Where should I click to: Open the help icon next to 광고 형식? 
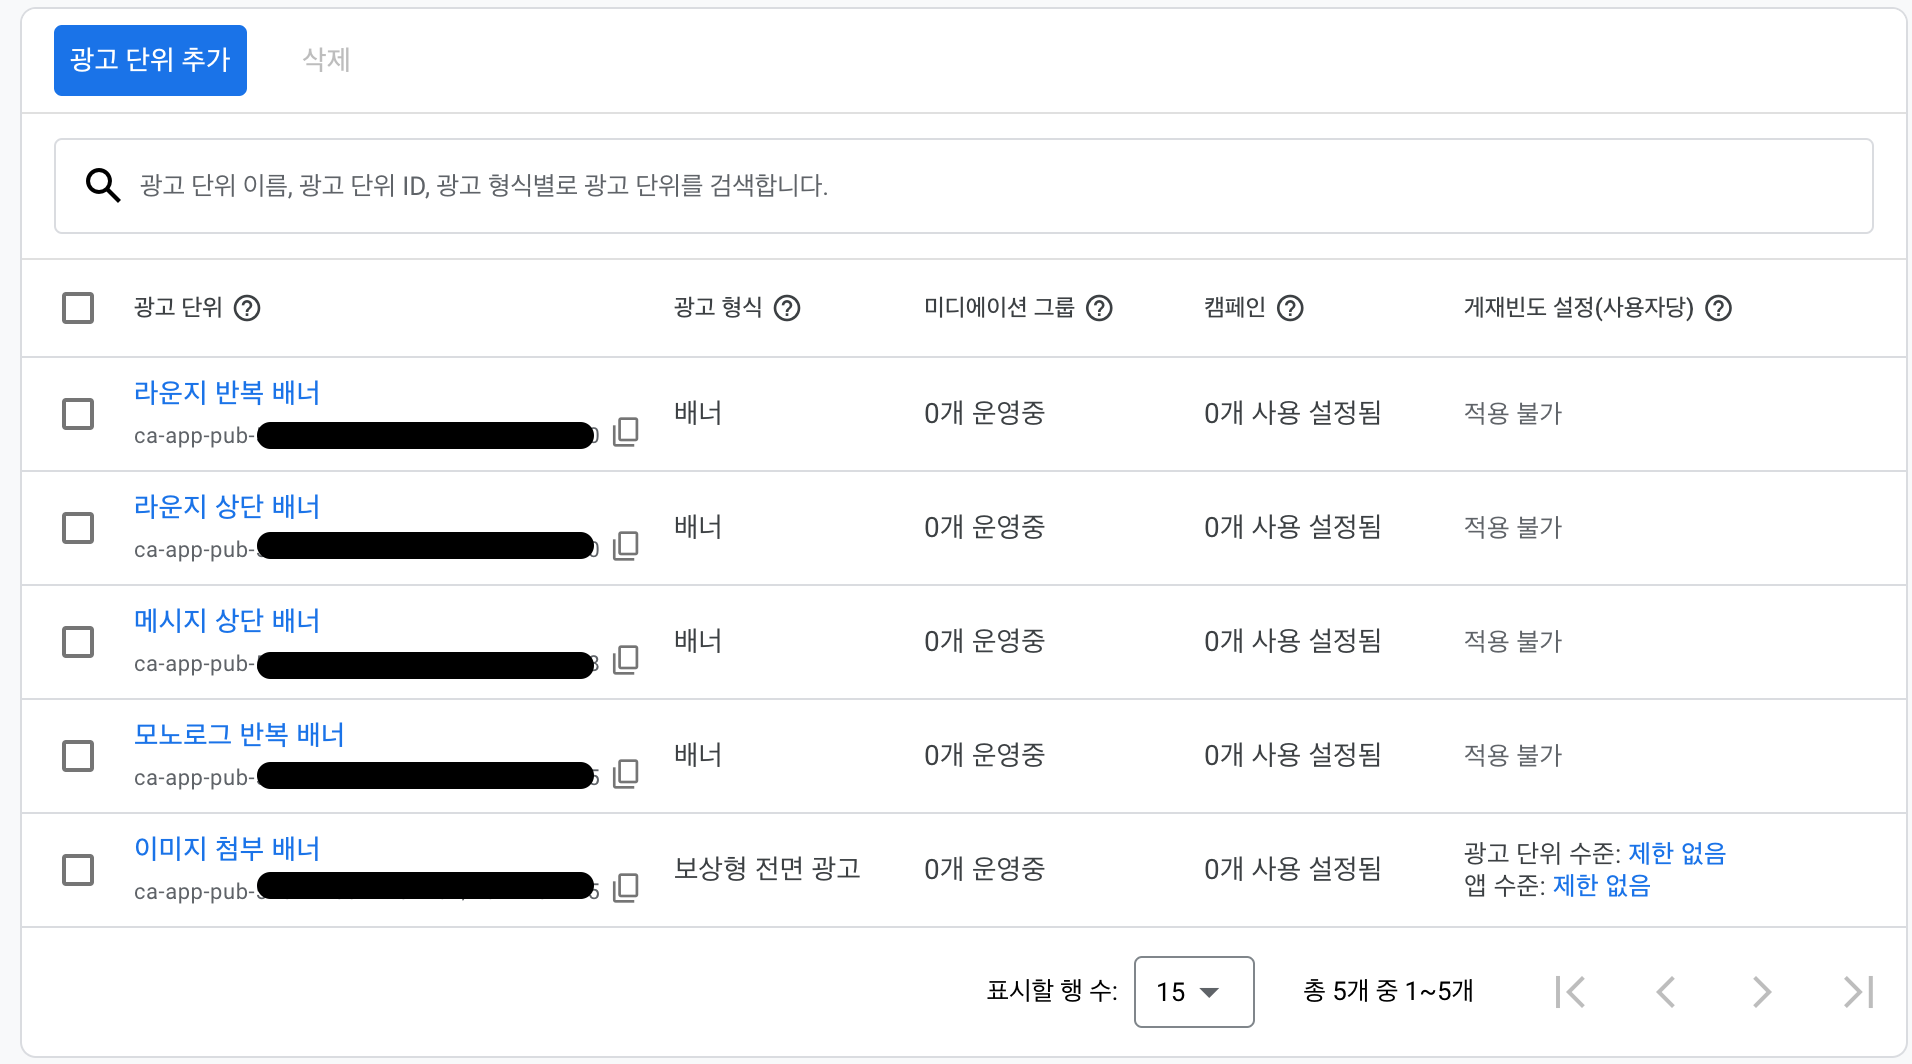pyautogui.click(x=788, y=308)
